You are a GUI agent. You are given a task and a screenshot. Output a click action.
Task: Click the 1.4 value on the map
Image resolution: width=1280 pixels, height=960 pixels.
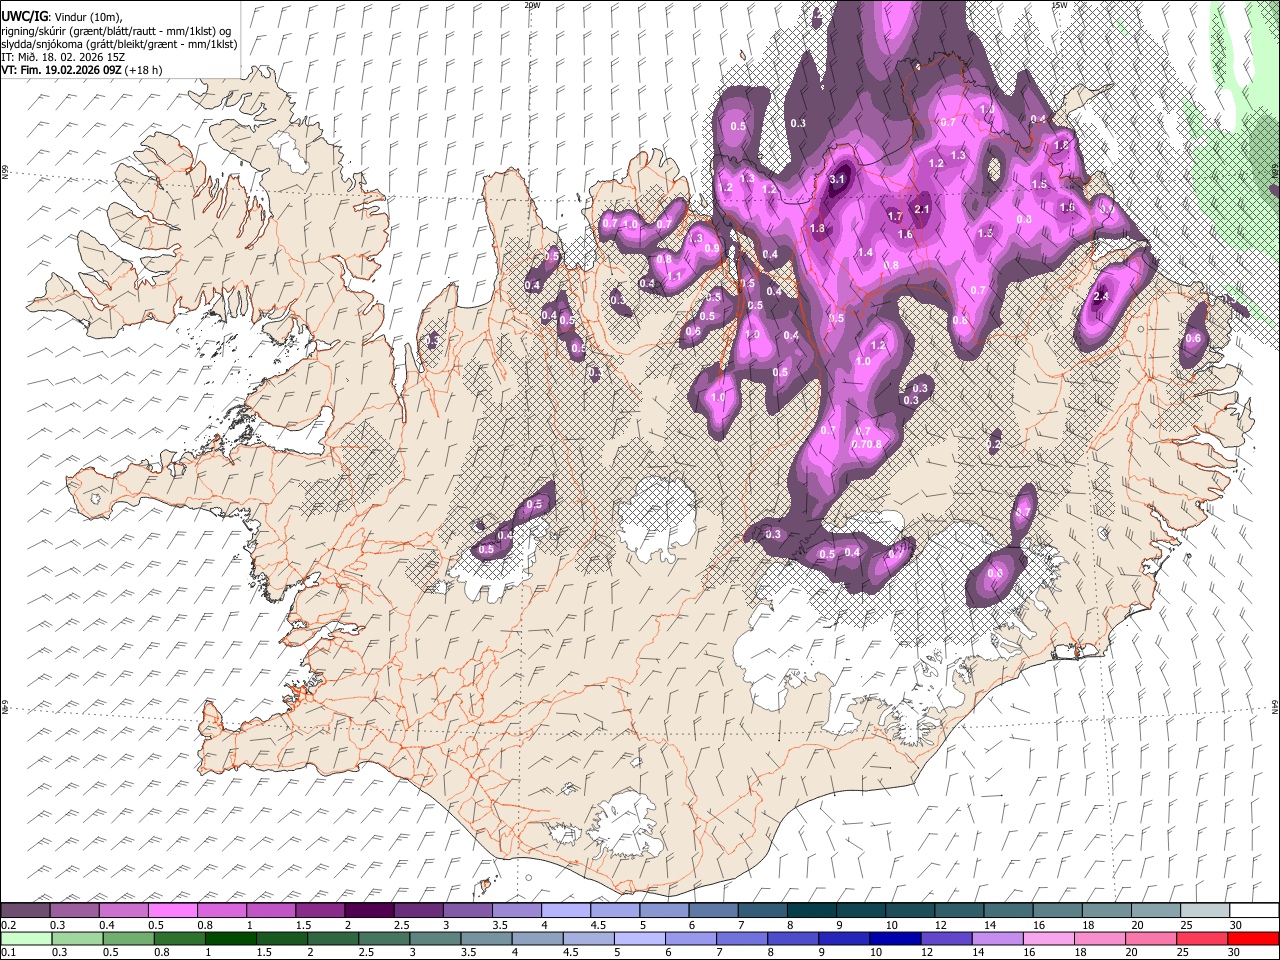[x=865, y=253]
